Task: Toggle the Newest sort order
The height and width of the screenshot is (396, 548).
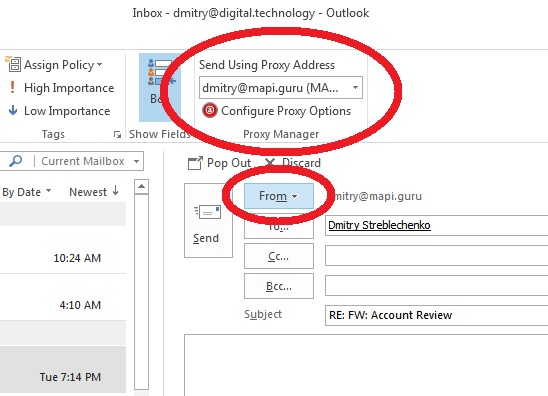Action: pos(94,192)
